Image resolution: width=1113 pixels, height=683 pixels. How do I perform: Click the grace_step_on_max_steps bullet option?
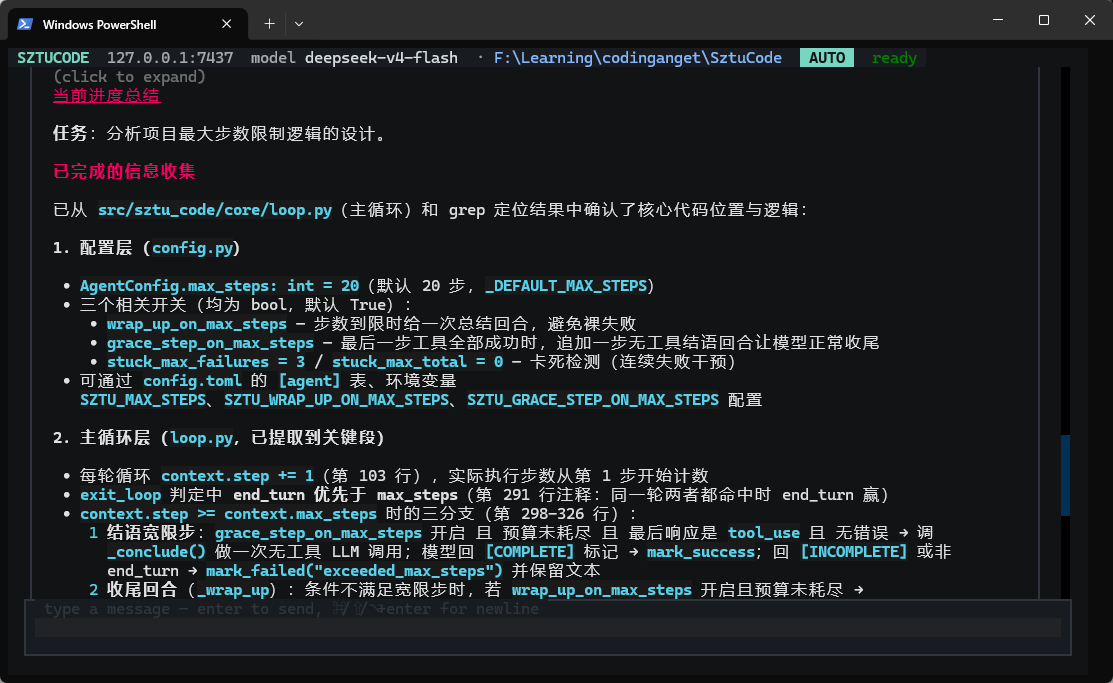(210, 344)
